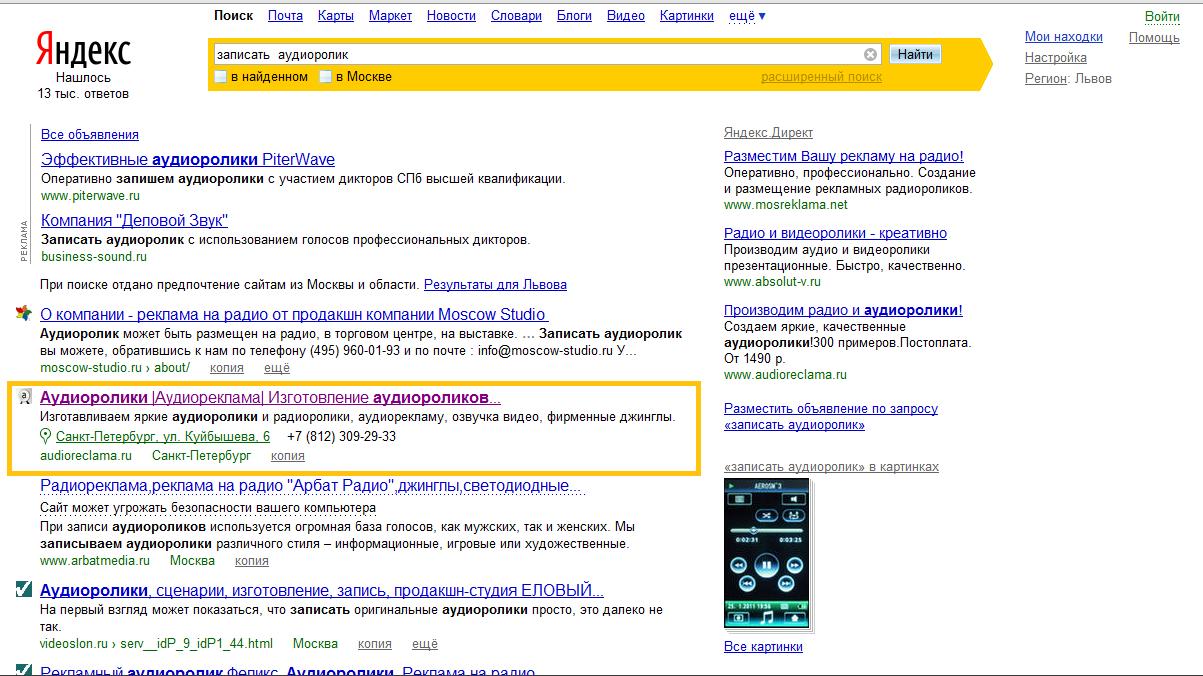Open 'Радио и видеоролики - креативно' ad
1203x676 pixels.
pos(835,233)
